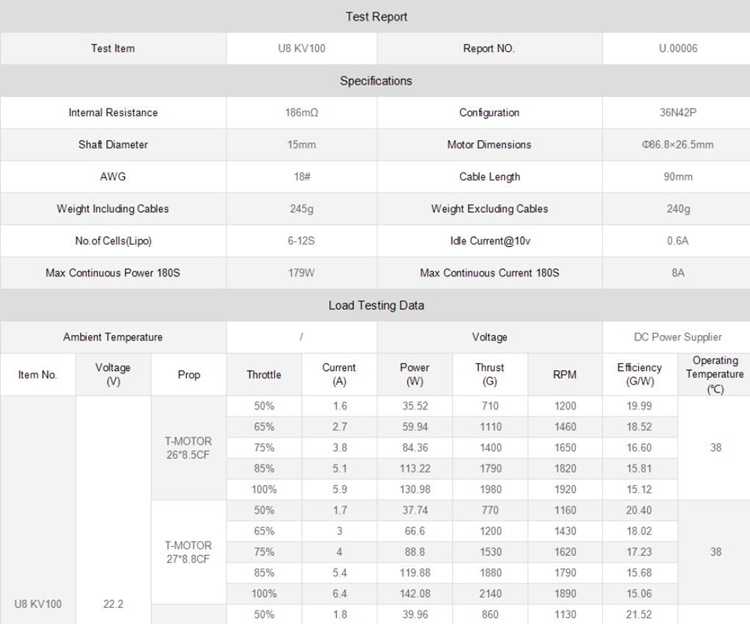
Task: Click weight excluding cables '240g'
Action: point(678,209)
